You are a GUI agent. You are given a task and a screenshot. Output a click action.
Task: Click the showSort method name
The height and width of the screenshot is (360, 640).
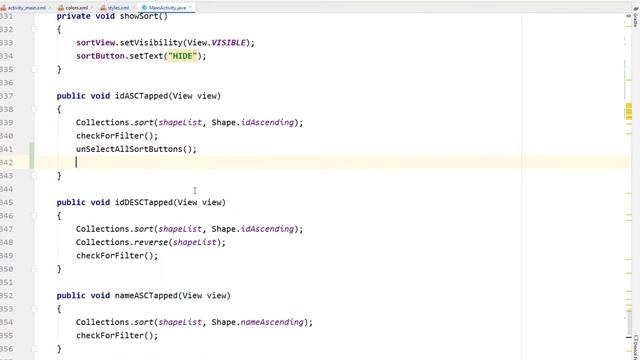point(139,16)
